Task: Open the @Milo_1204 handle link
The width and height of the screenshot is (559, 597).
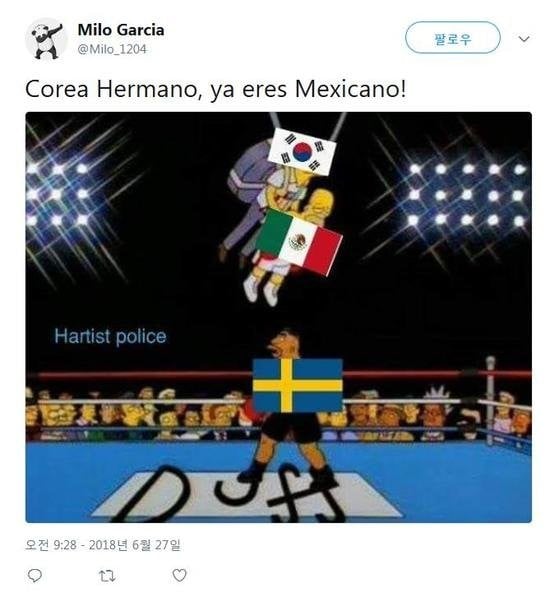Action: pos(112,49)
